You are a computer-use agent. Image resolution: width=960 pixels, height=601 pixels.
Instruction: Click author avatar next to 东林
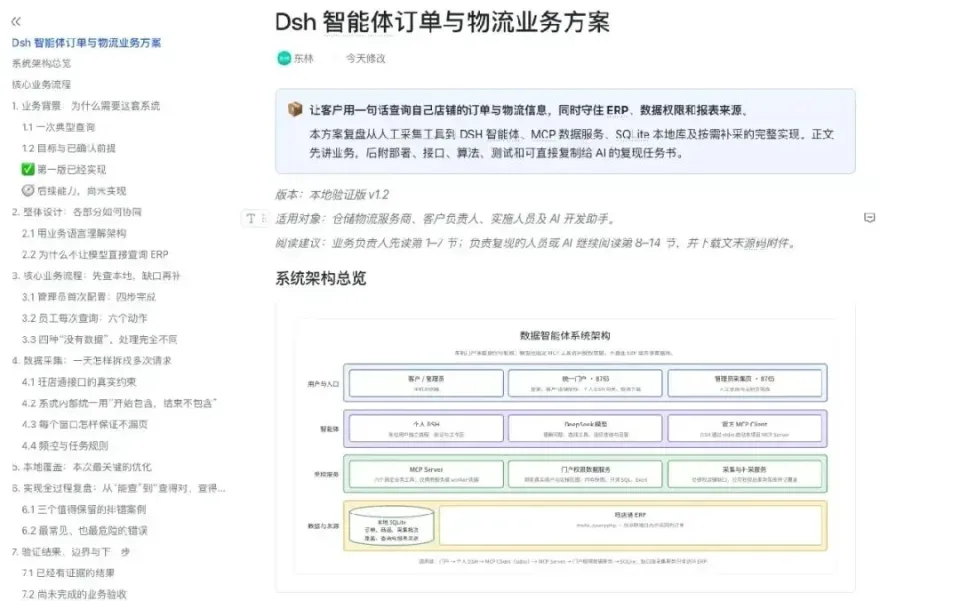tap(283, 58)
